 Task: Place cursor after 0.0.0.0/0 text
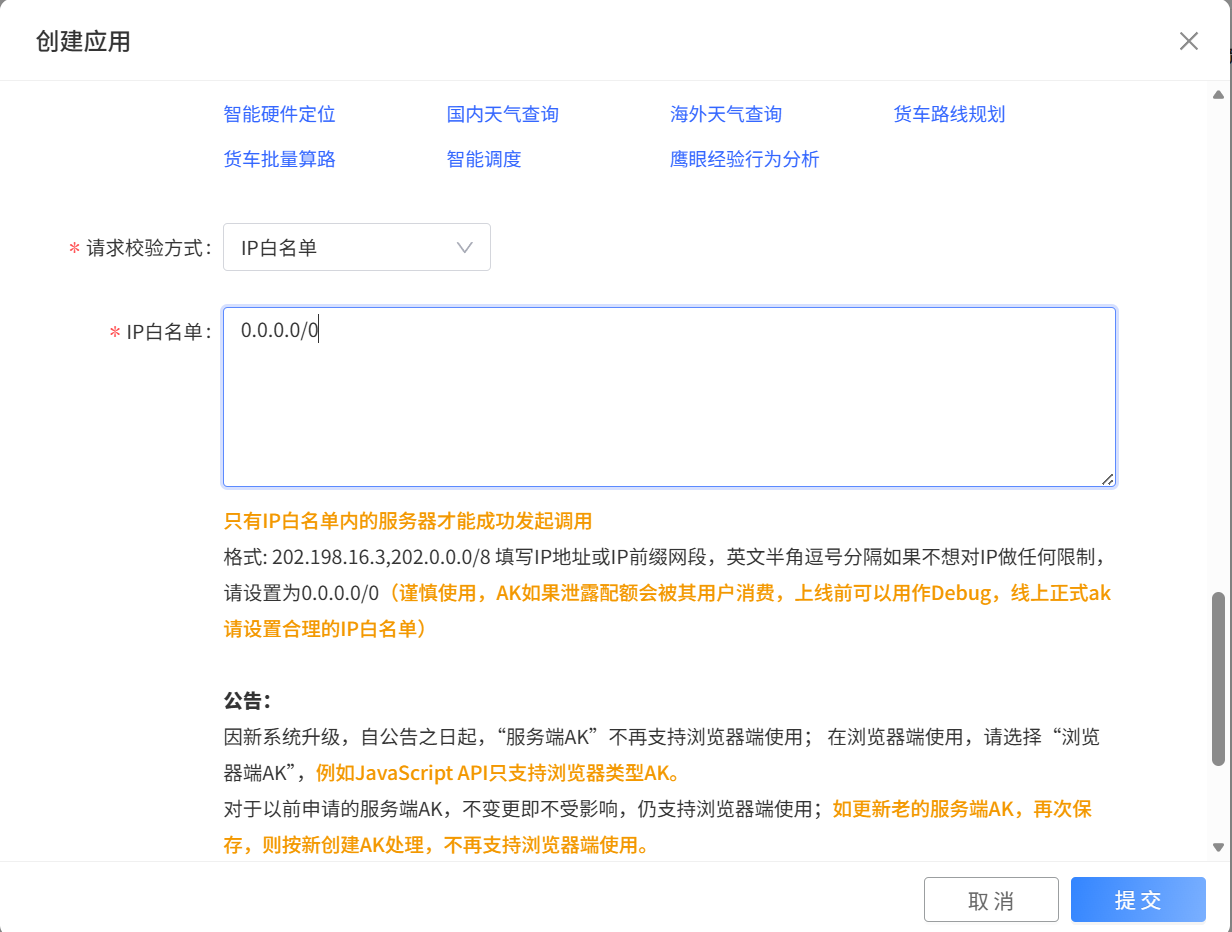[320, 329]
